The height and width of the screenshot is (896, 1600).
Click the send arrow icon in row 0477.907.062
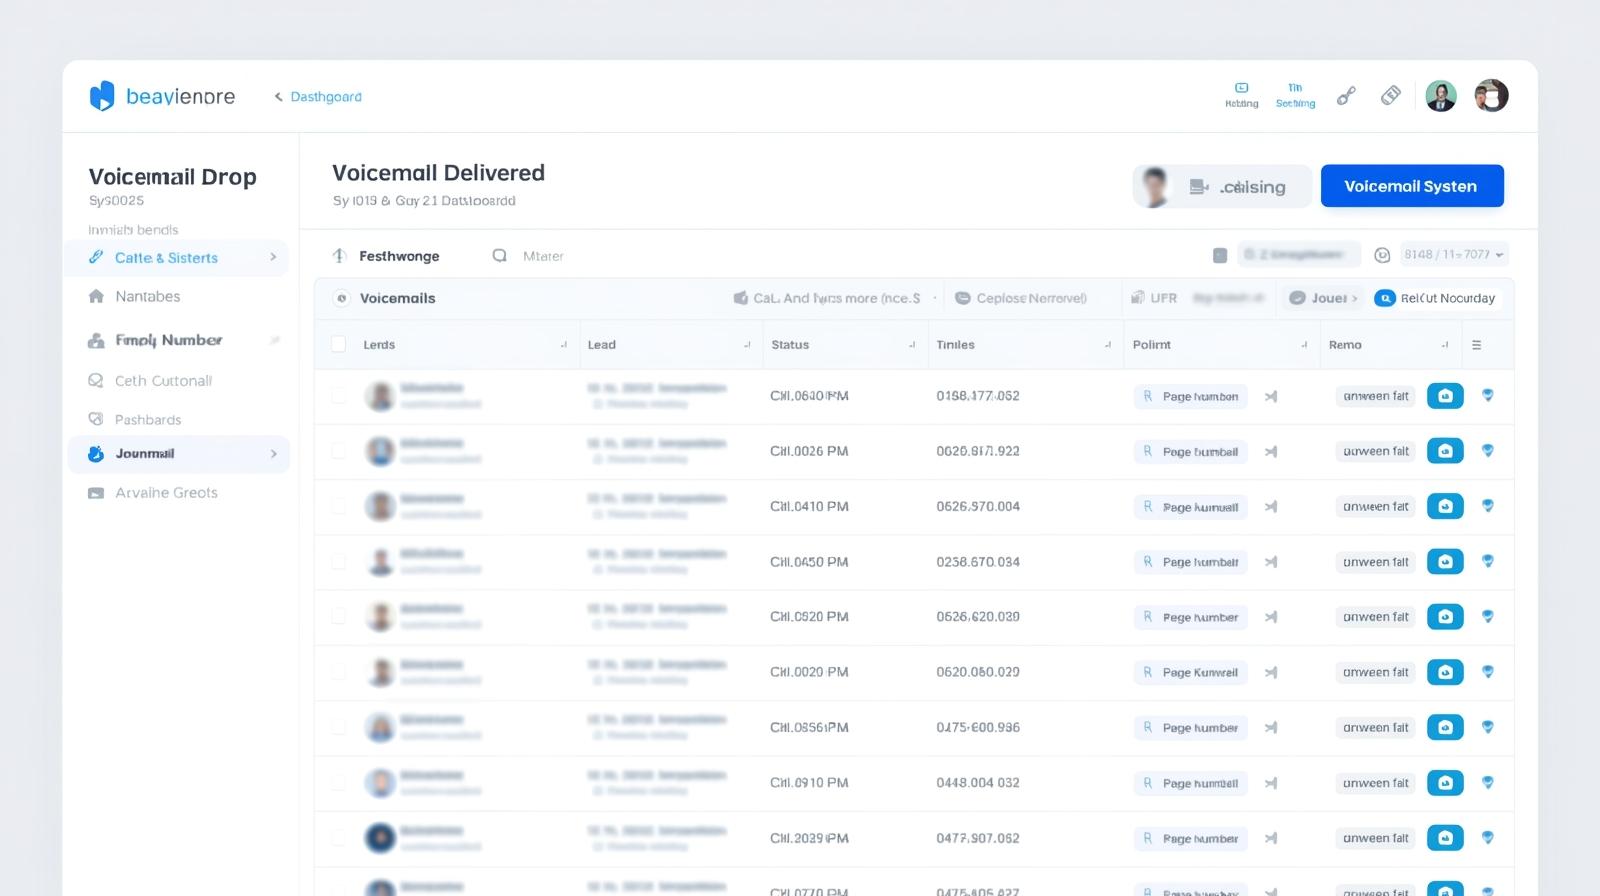[x=1271, y=839]
